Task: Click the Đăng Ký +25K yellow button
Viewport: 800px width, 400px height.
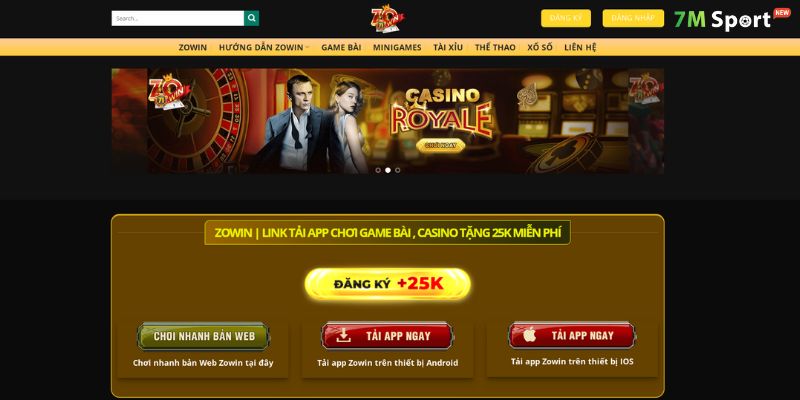Action: (388, 284)
